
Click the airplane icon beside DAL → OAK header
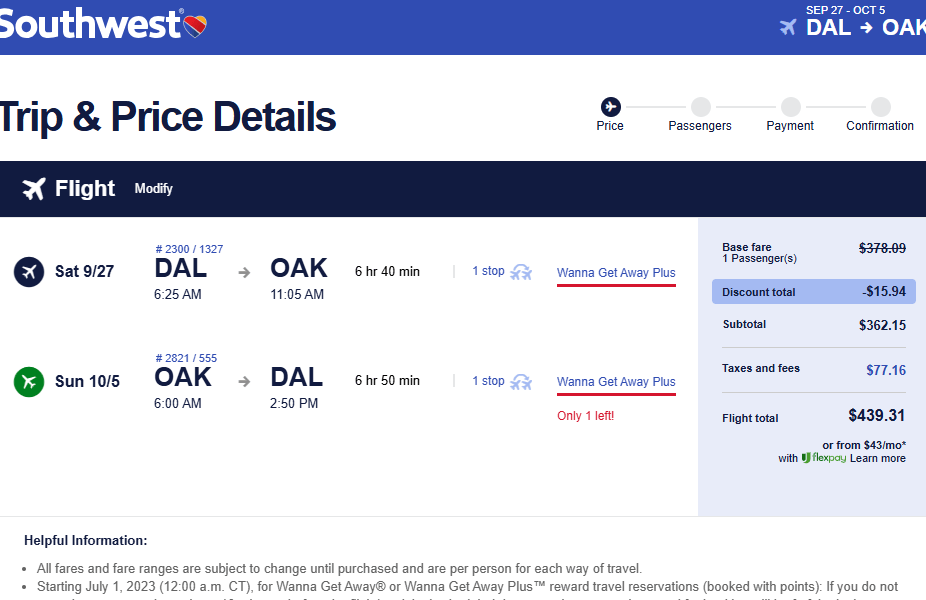(x=788, y=27)
